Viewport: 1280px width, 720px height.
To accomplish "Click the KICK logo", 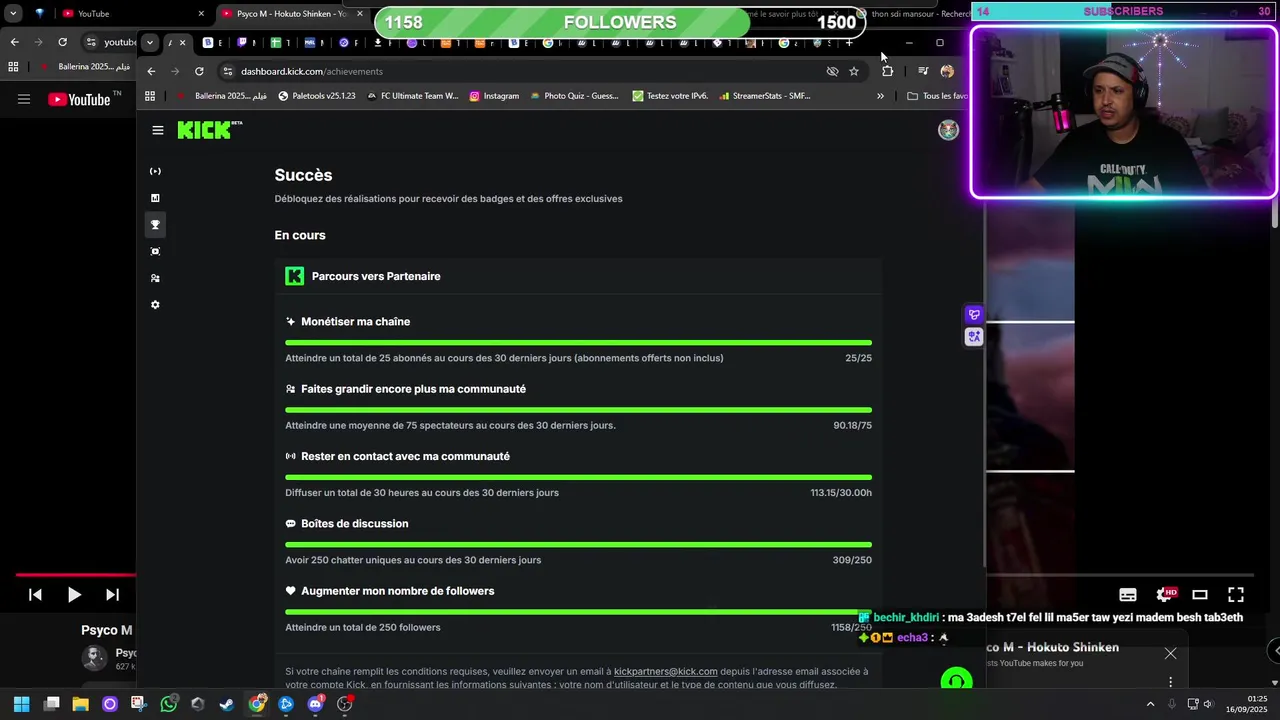I will (x=209, y=130).
